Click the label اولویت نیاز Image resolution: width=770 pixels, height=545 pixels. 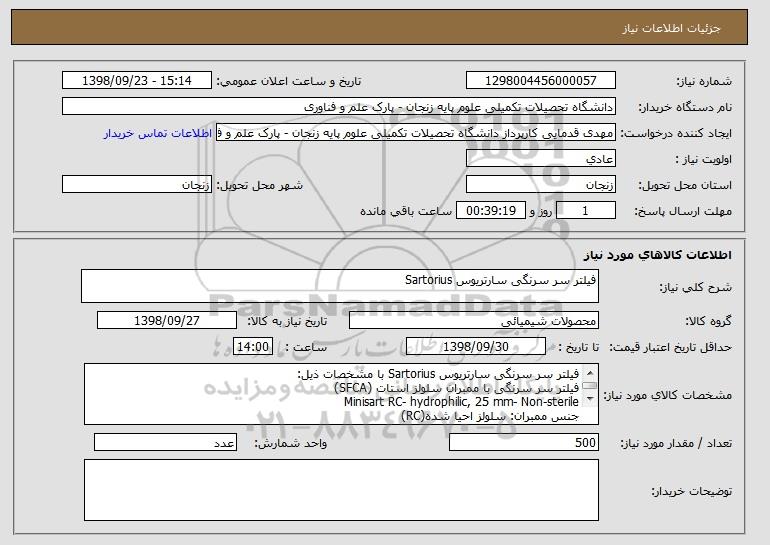pos(704,159)
